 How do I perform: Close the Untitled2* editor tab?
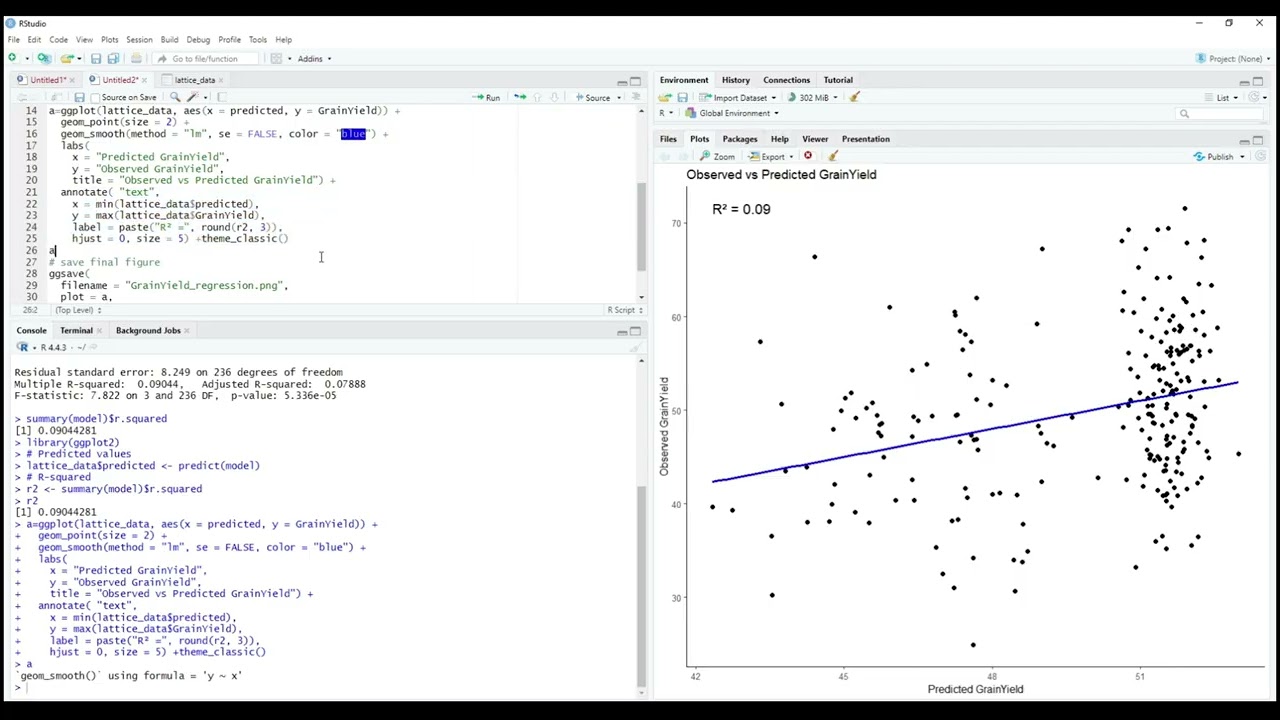144,80
